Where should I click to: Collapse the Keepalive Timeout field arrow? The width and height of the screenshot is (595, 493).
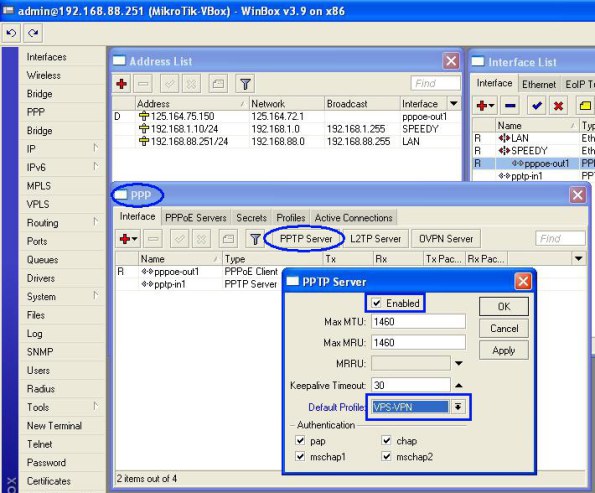click(x=459, y=386)
